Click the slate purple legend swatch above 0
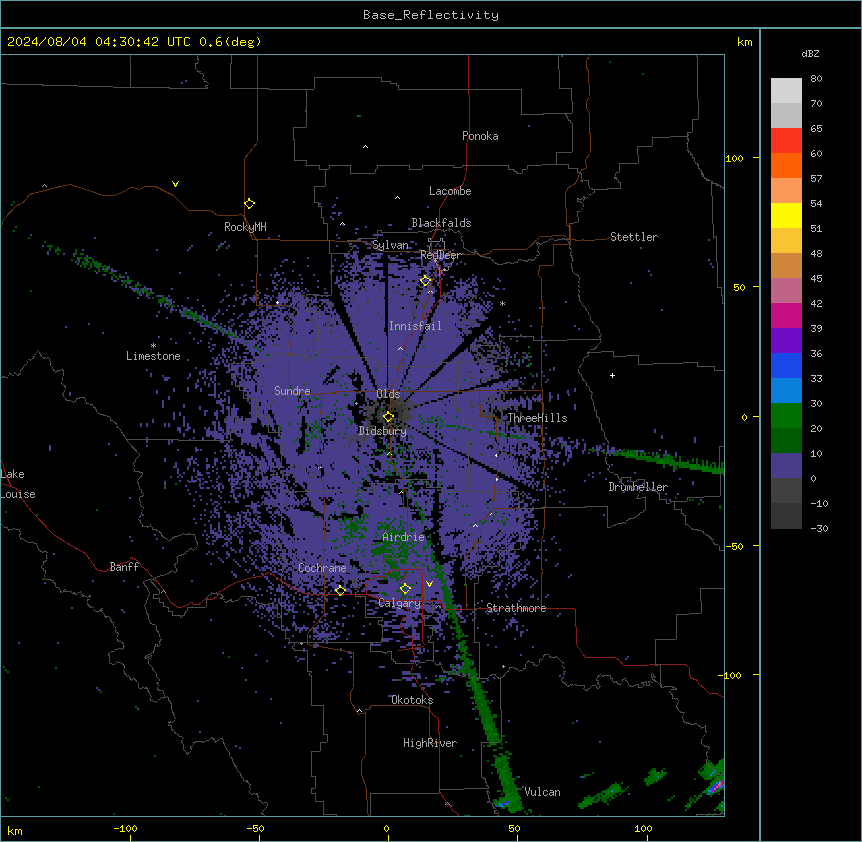 coord(786,466)
